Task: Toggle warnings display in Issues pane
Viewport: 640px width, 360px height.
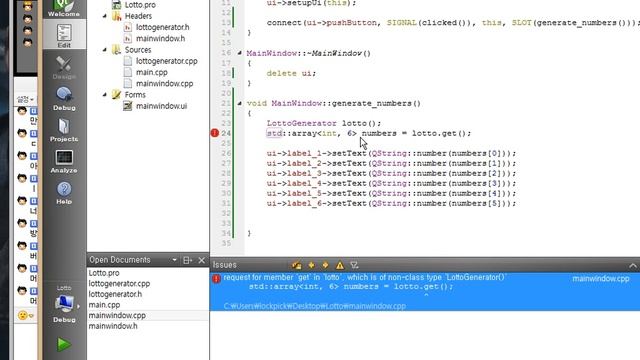Action: pyautogui.click(x=340, y=265)
